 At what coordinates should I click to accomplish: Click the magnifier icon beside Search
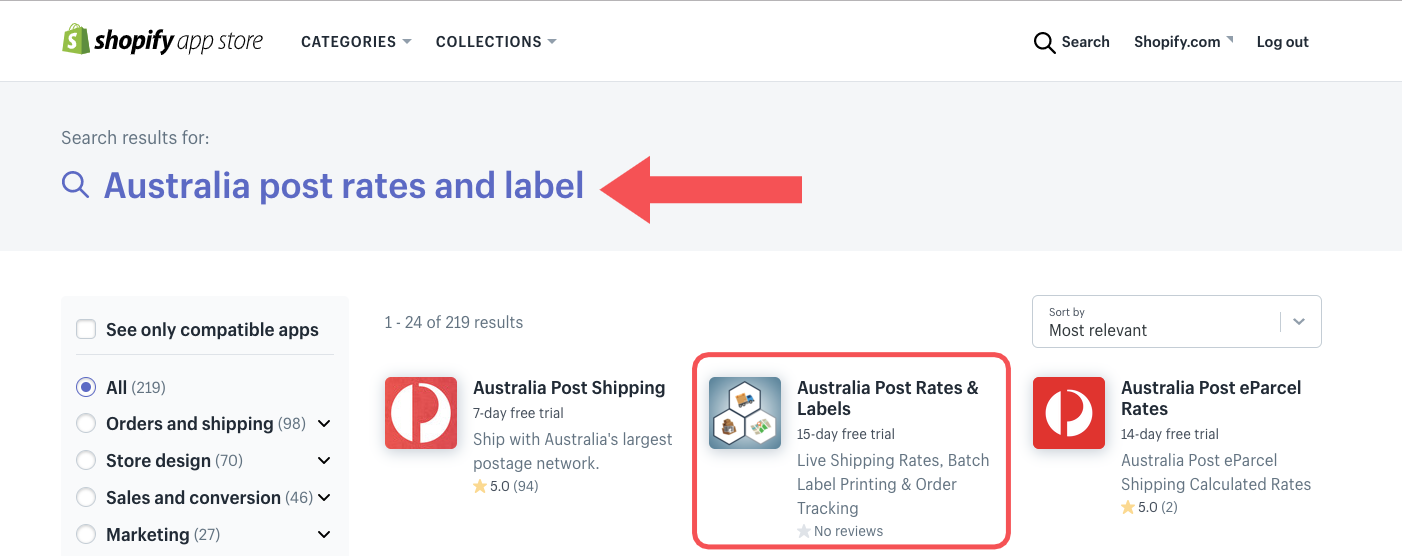pyautogui.click(x=1044, y=42)
